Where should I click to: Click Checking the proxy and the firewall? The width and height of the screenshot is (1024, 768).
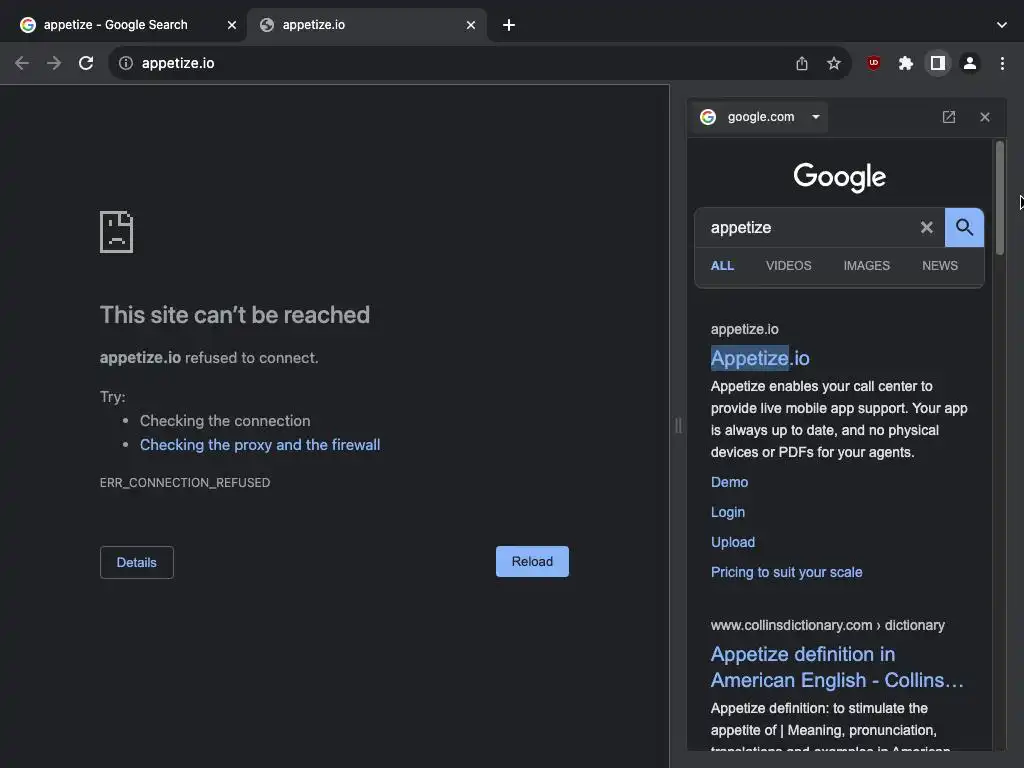[260, 445]
